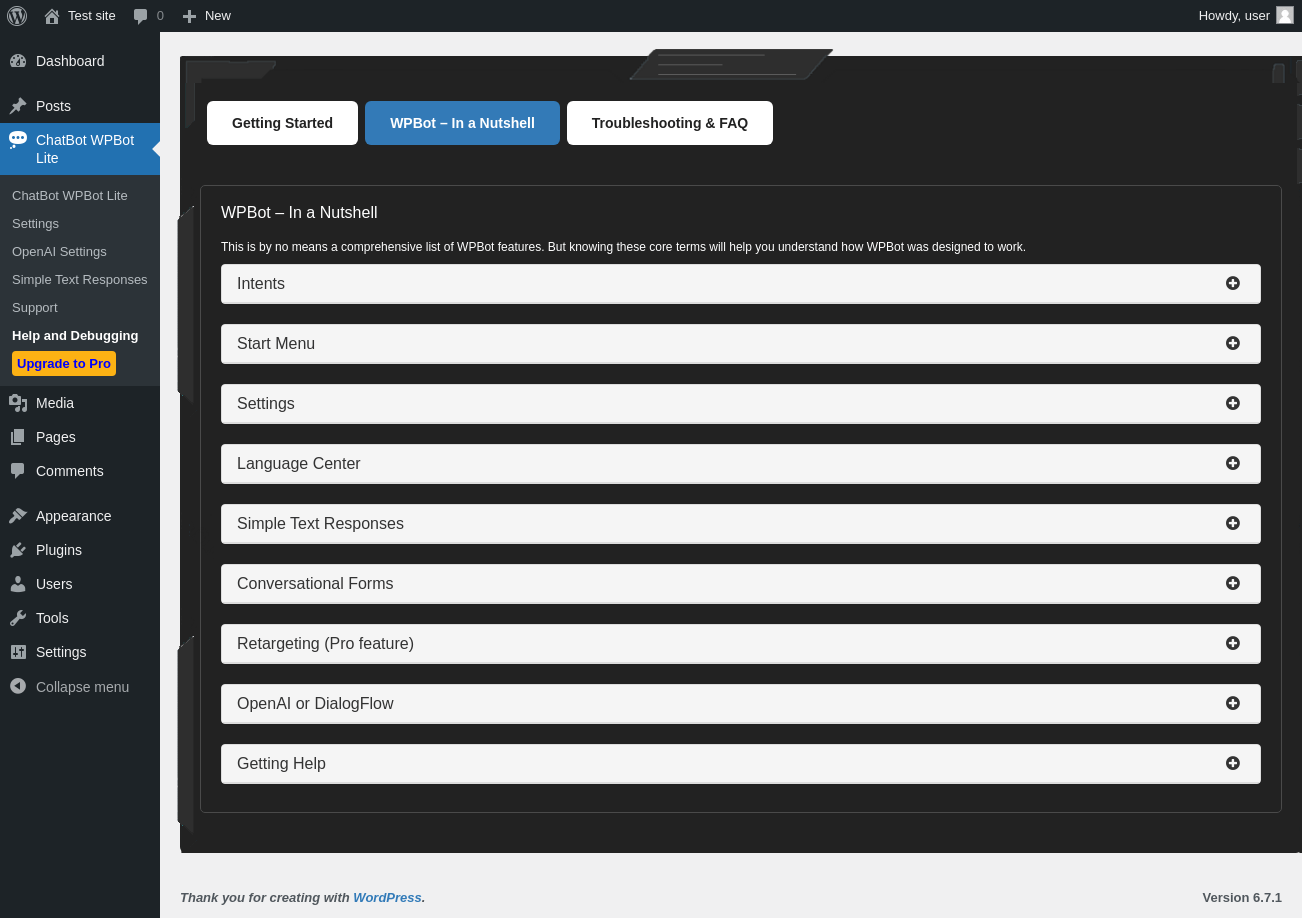Open the main Settings sidebar menu label

[x=61, y=652]
